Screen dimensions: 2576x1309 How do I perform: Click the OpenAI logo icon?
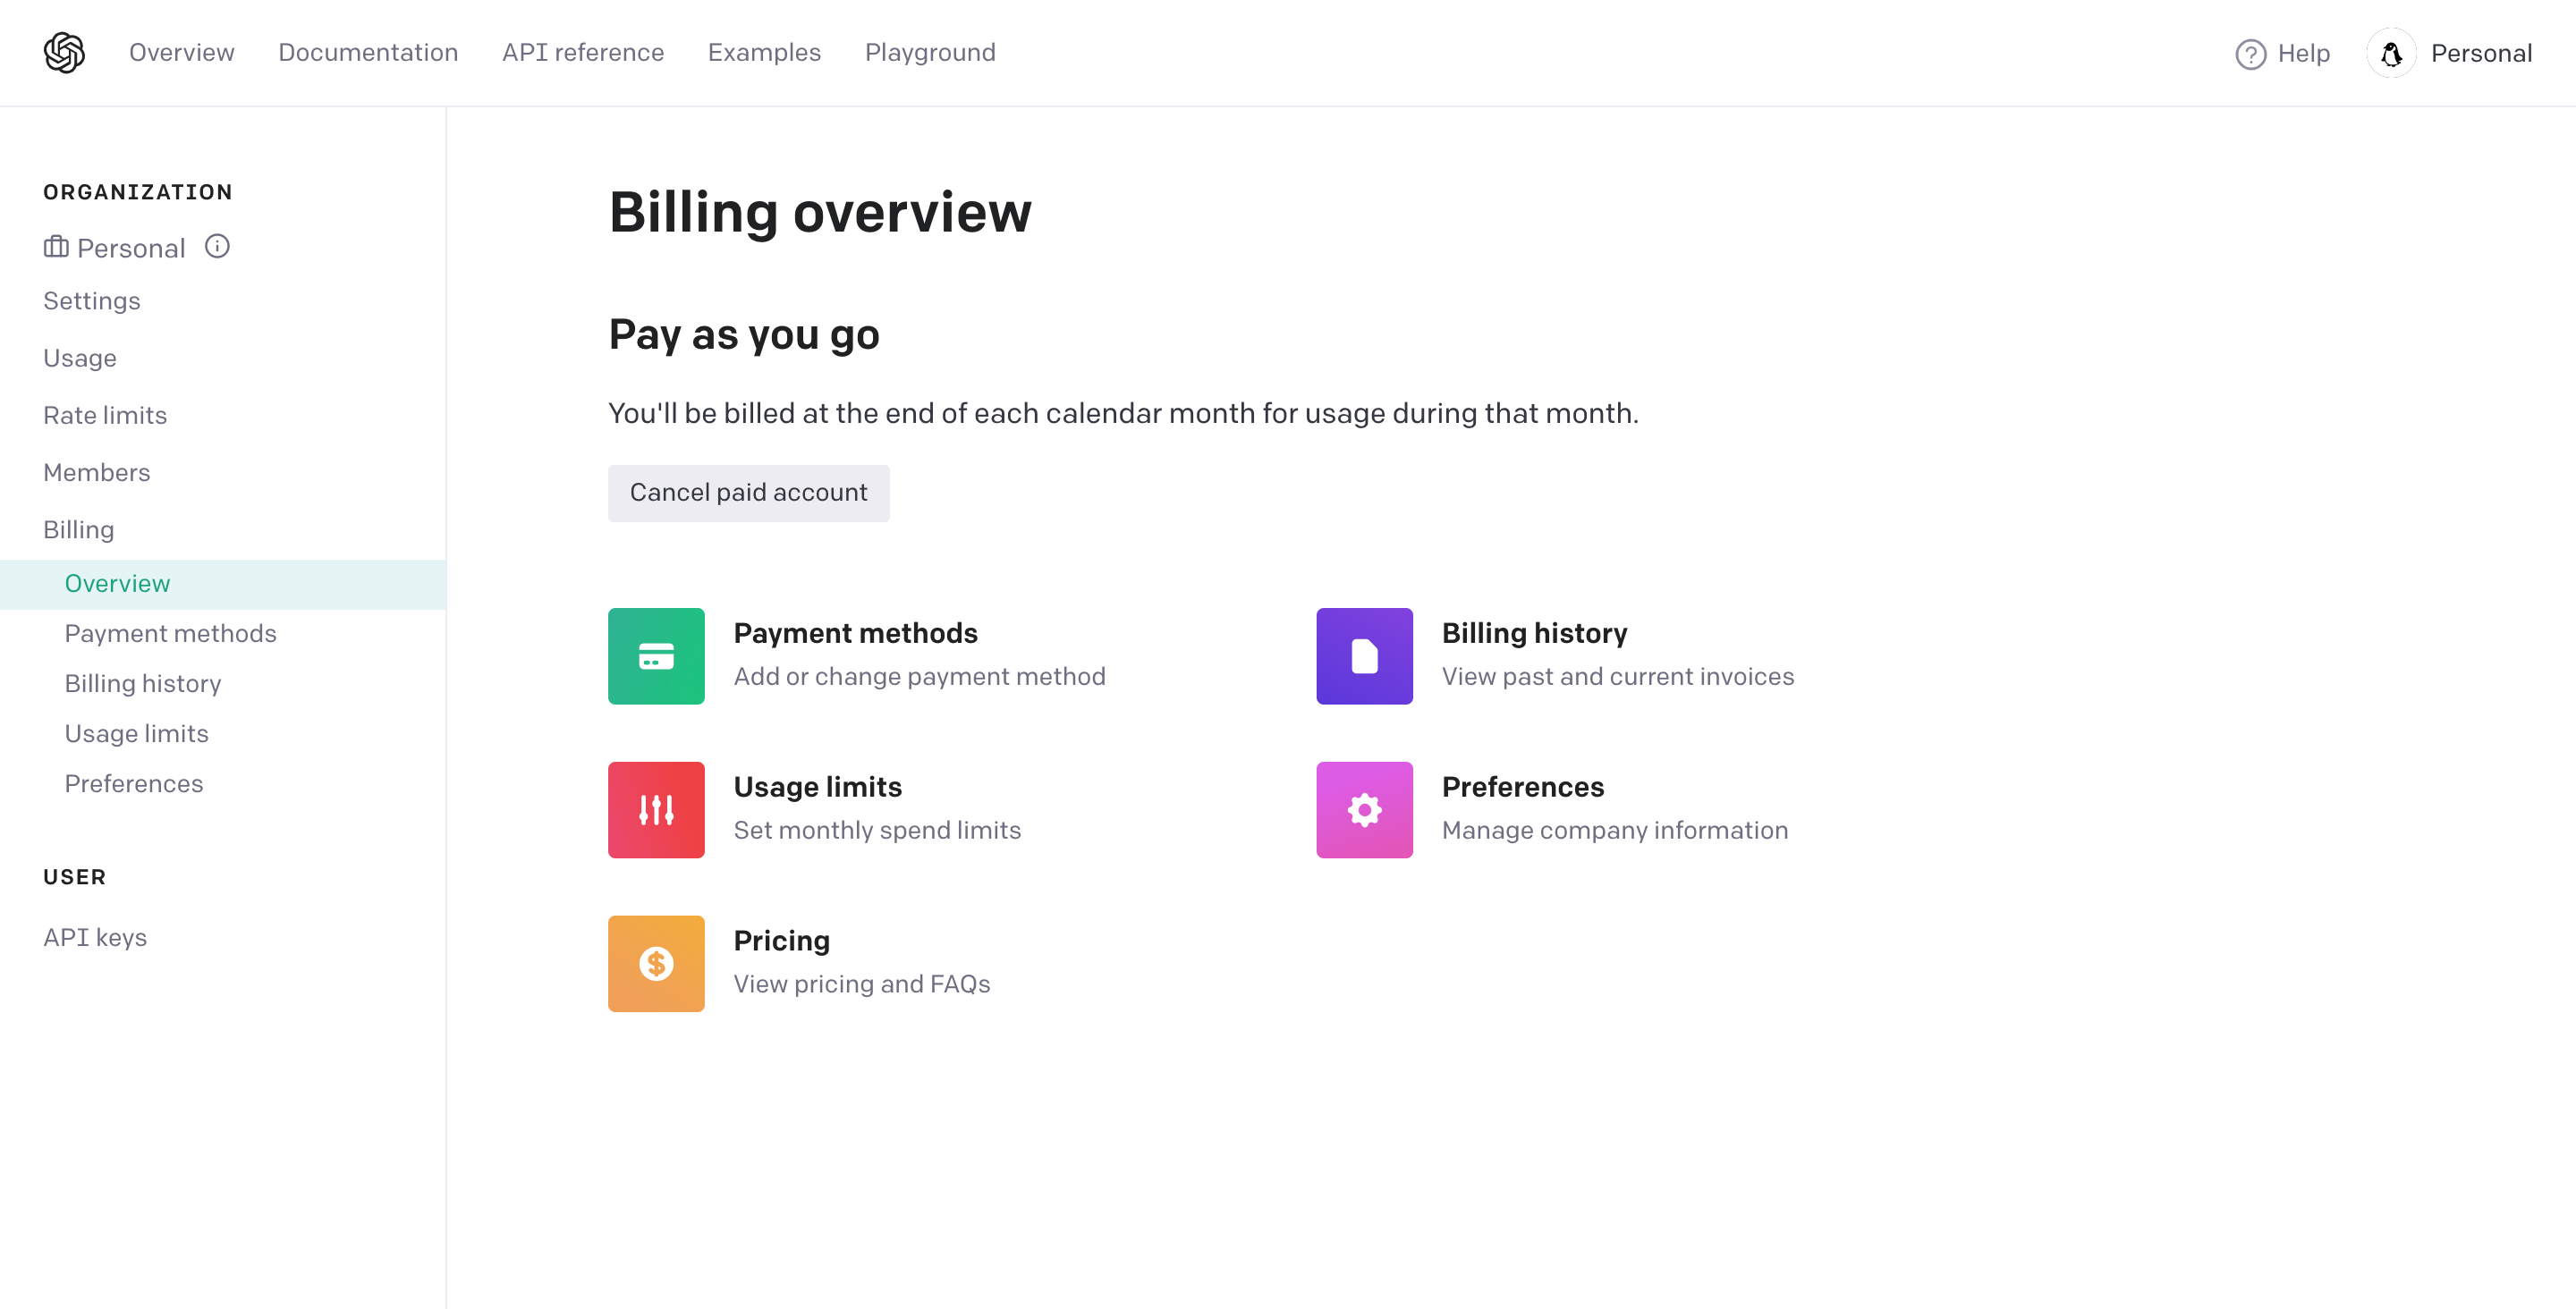(64, 52)
